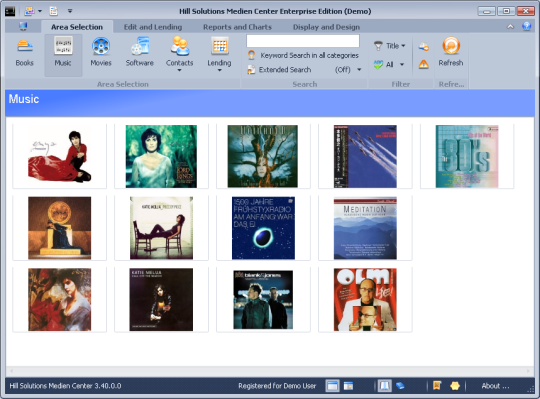Viewport: 540px width, 399px height.
Task: Click the orange bookmark icon in status bar
Action: tap(437, 386)
